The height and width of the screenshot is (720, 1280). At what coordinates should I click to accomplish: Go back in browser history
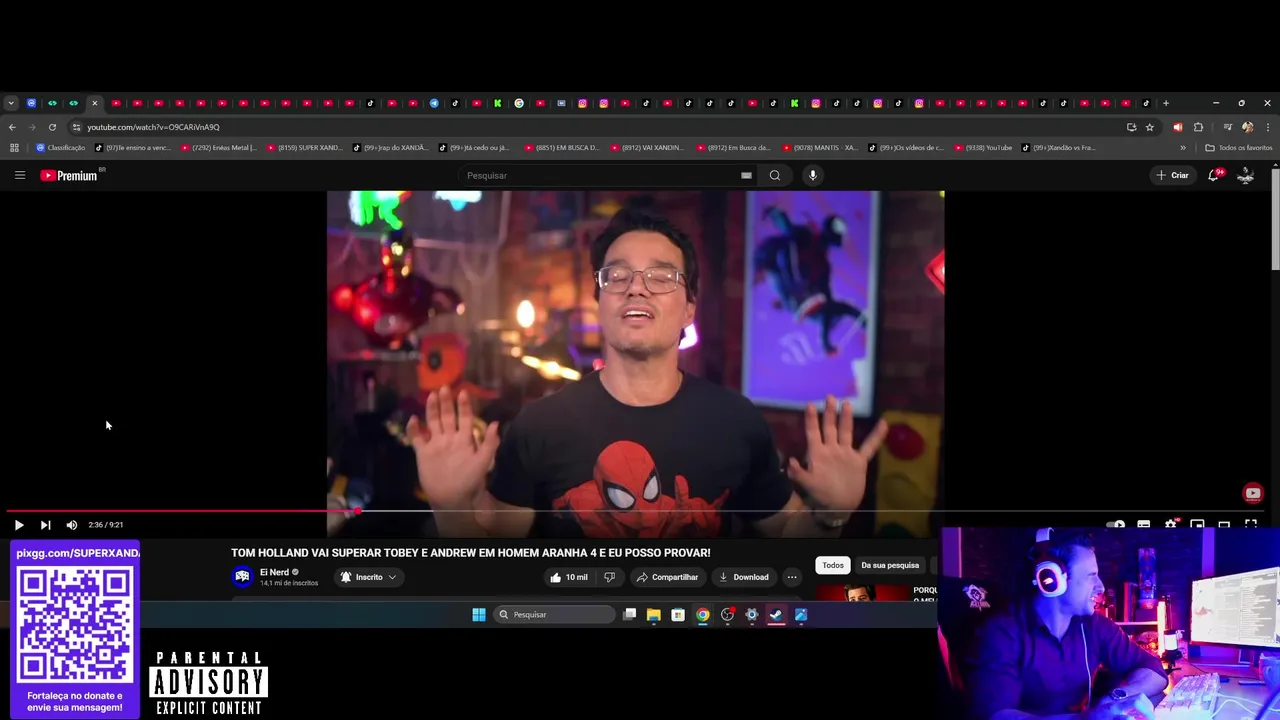click(12, 127)
